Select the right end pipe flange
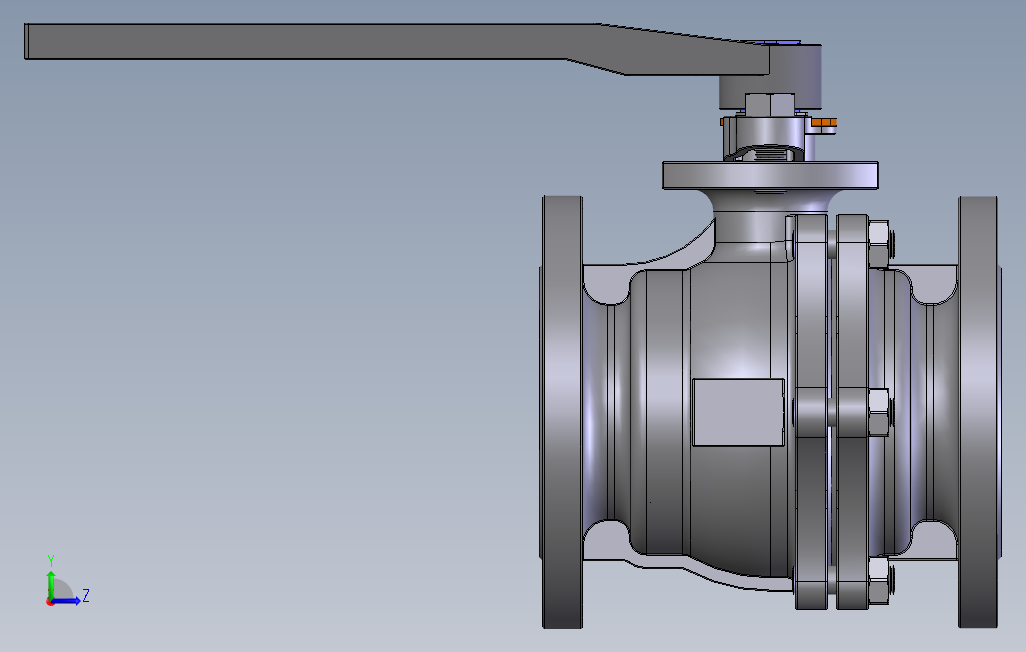 point(979,412)
